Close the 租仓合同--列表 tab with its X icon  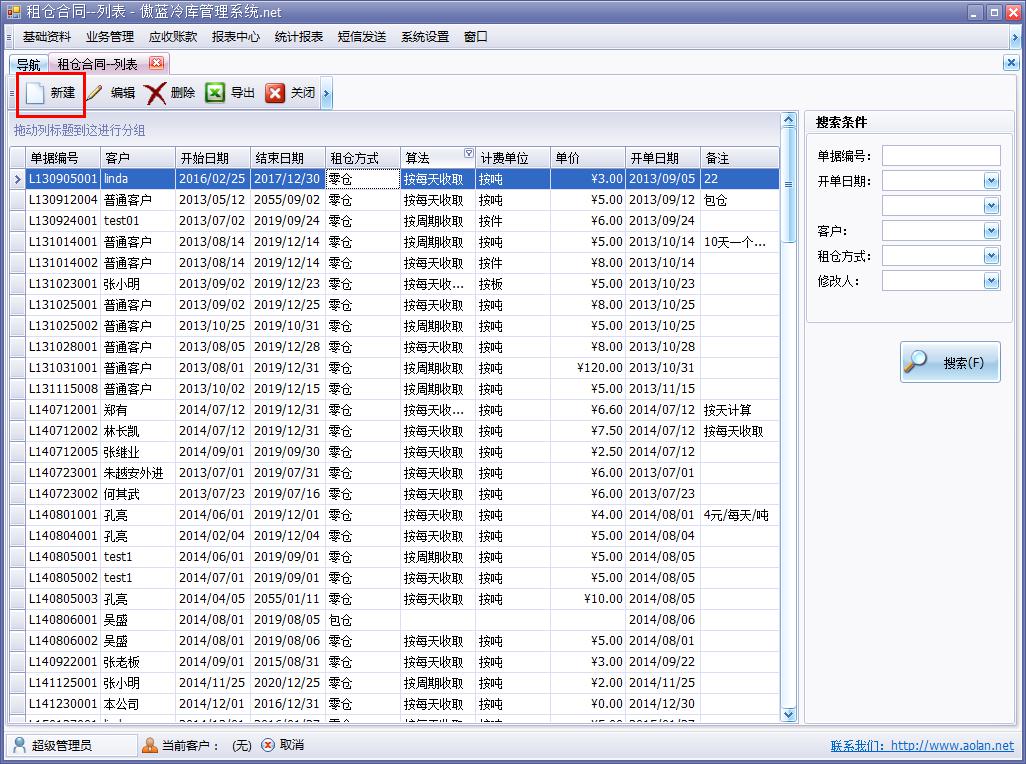155,63
